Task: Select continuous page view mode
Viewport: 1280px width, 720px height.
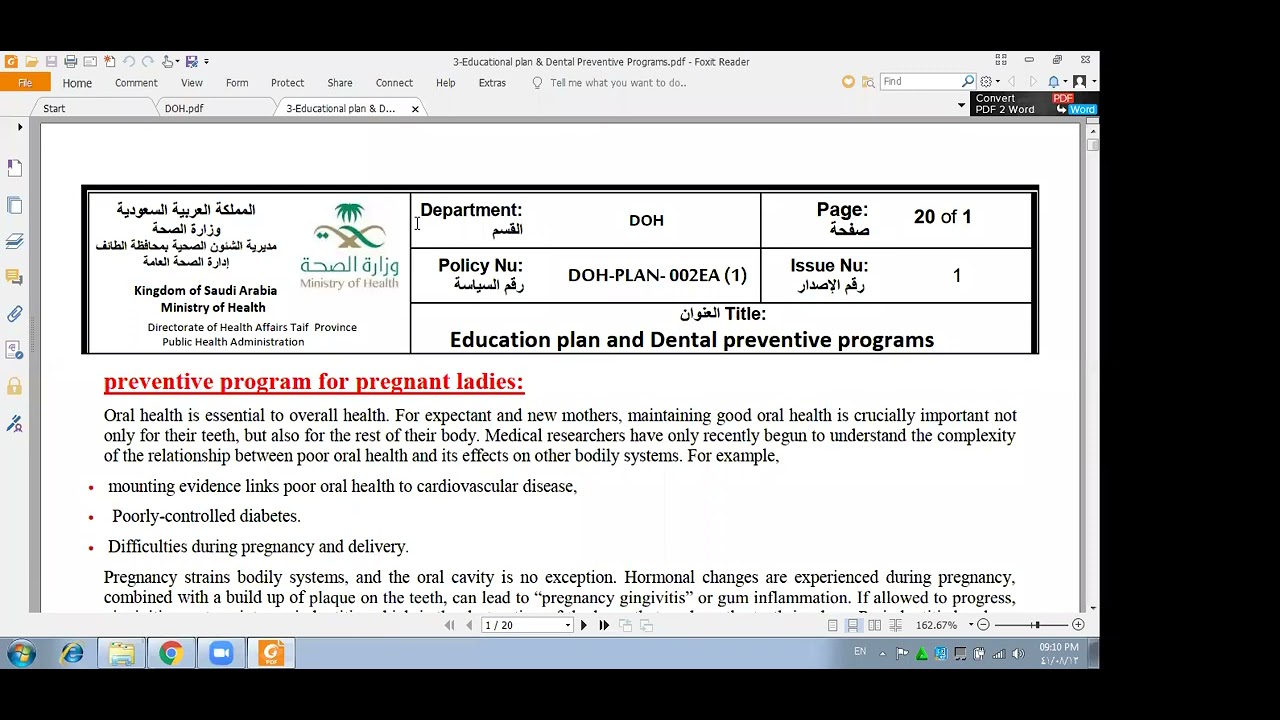Action: (853, 625)
